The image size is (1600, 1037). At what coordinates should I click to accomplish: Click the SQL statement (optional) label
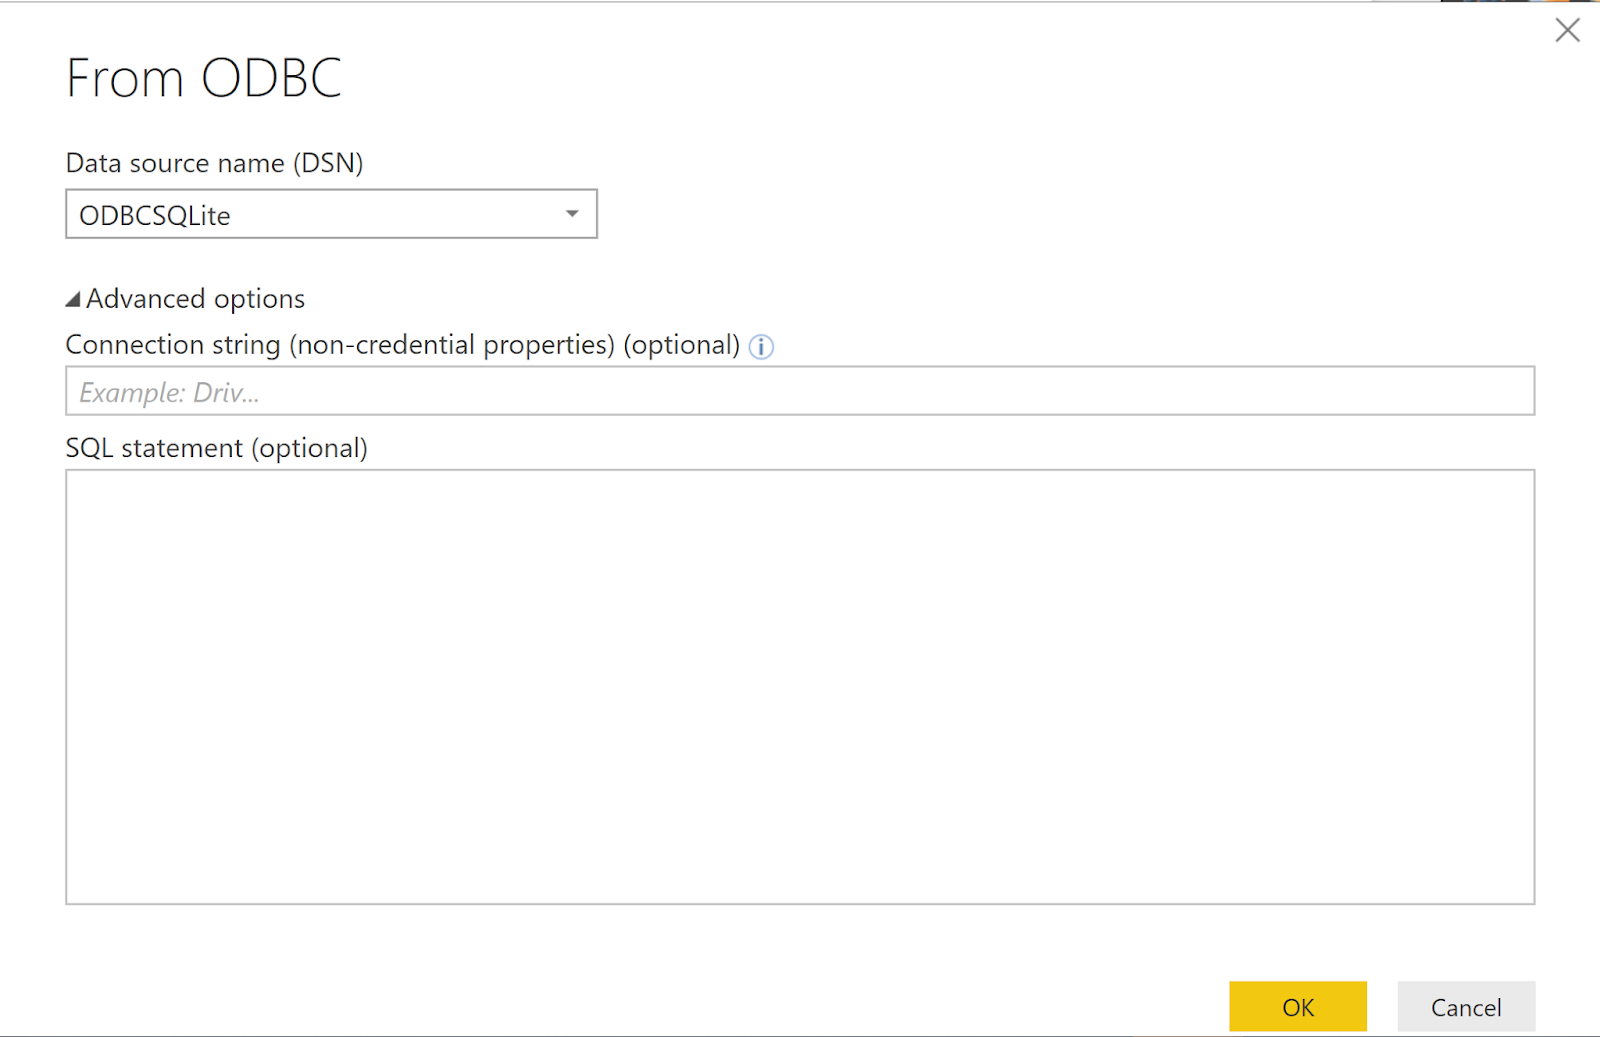pyautogui.click(x=216, y=448)
